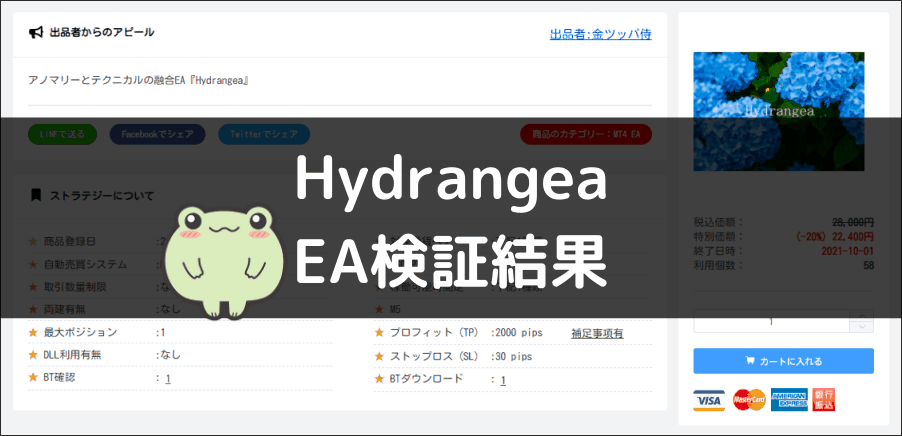902x436 pixels.
Task: Select the heading ストラテジーについて
Action: (x=102, y=196)
